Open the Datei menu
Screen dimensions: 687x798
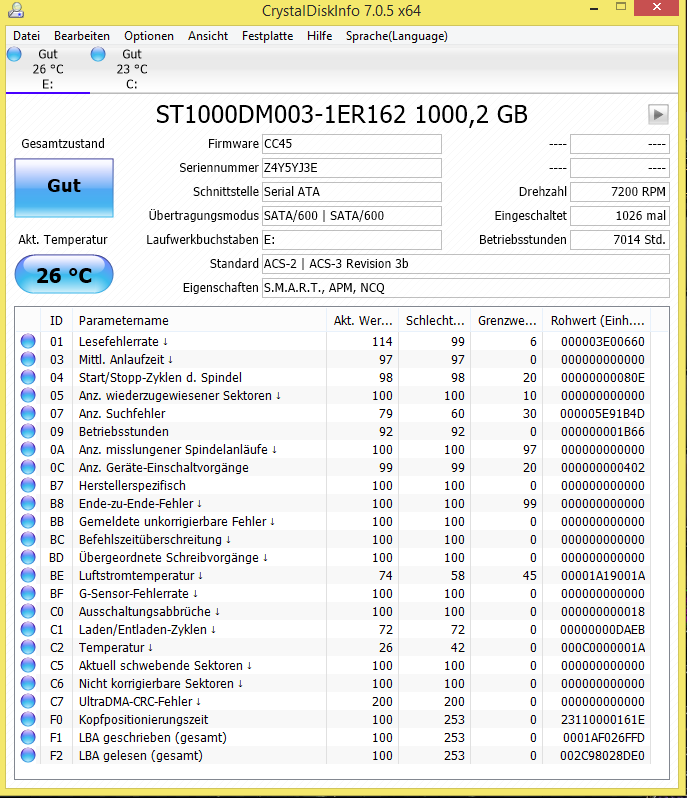(26, 36)
